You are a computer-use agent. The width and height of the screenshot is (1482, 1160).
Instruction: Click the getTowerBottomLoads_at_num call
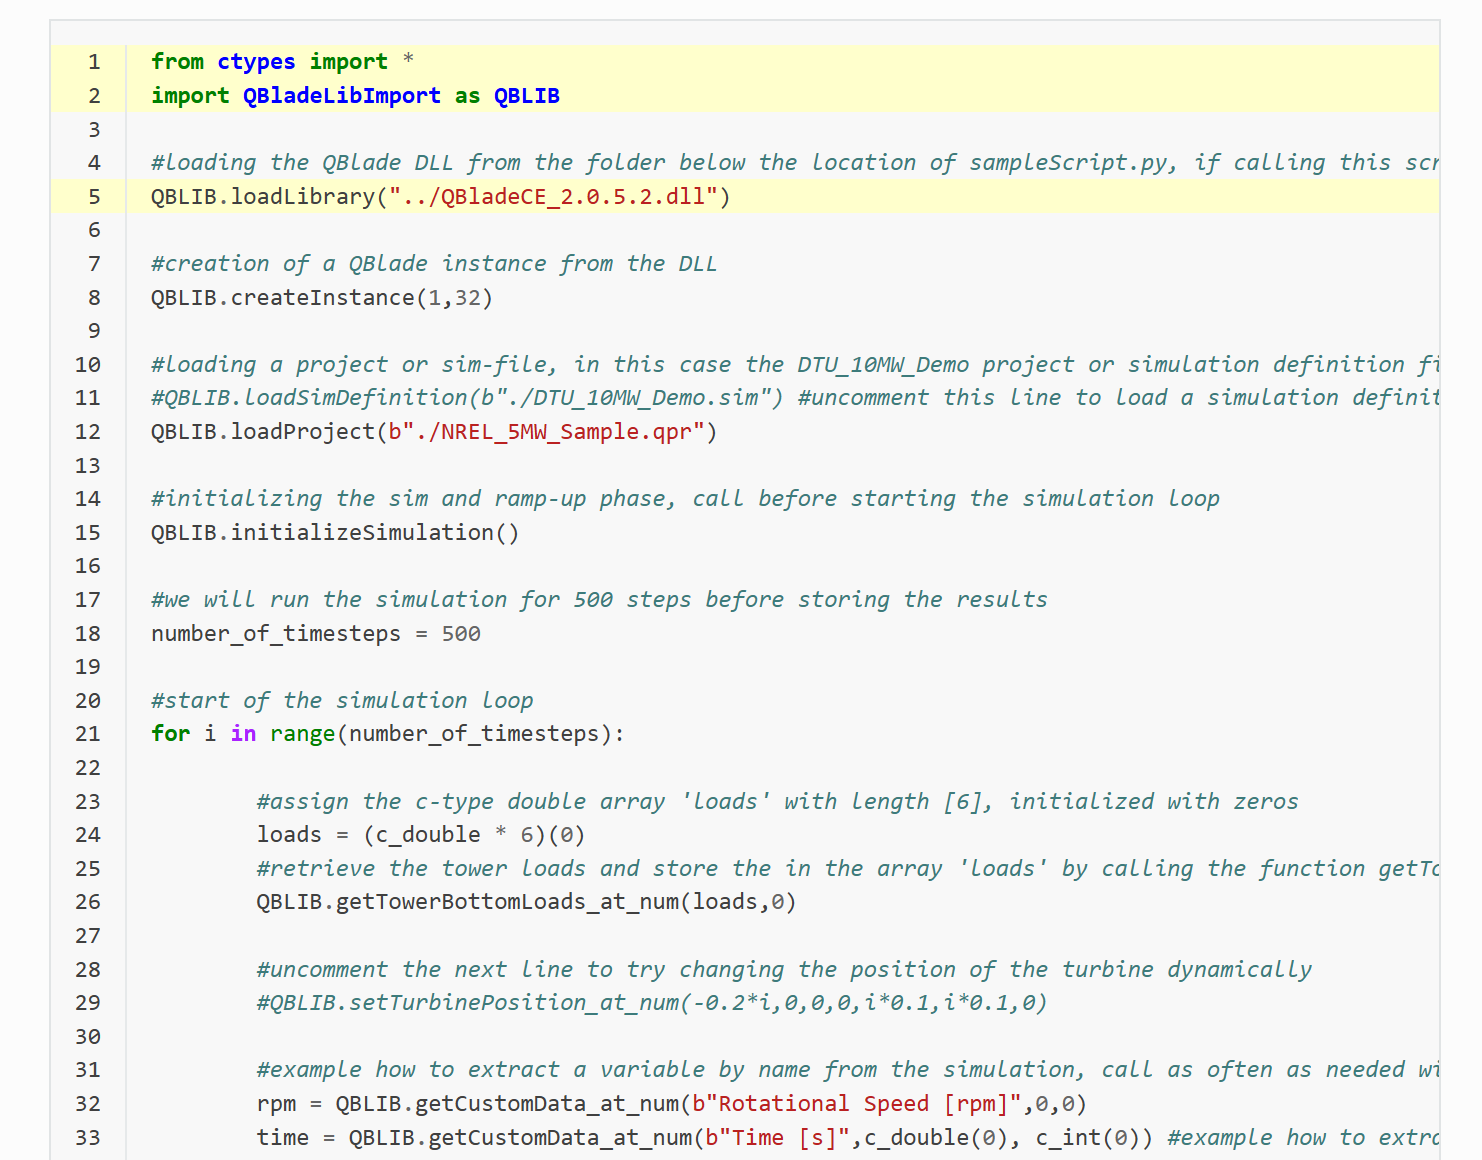[526, 902]
